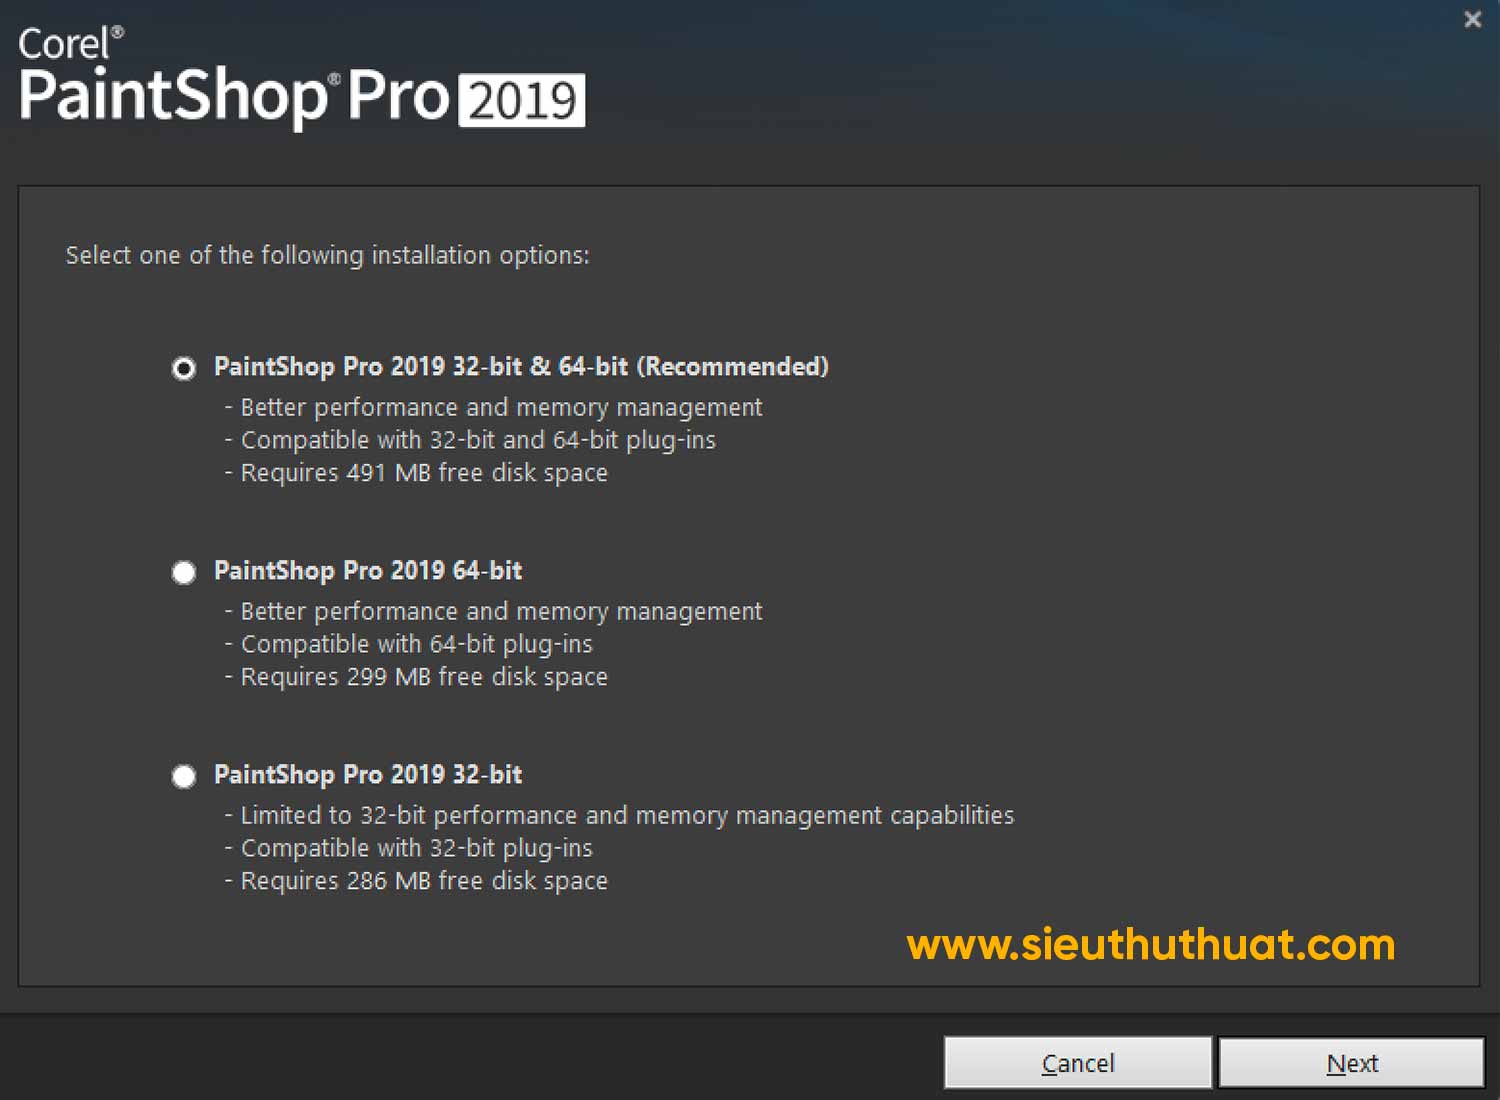
Task: Click the 'Requires 491 MB free disk space' line
Action: coord(416,473)
